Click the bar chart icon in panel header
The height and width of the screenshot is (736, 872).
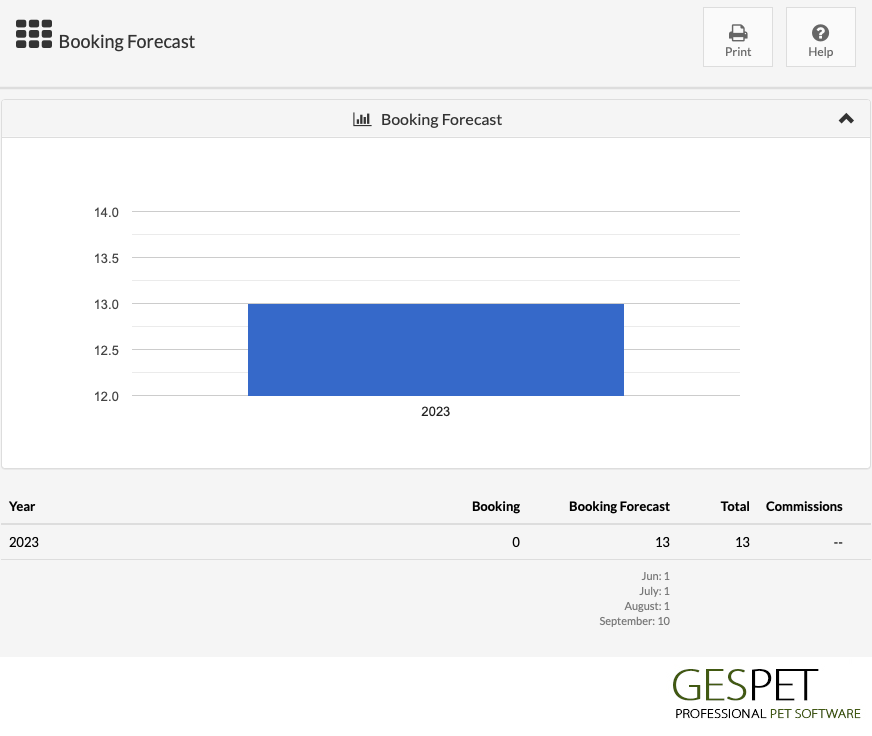coord(362,119)
